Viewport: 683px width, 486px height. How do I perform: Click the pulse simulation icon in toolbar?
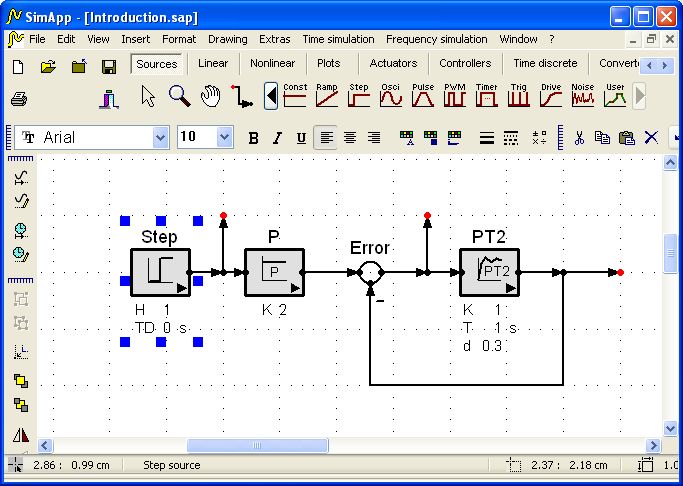click(x=109, y=99)
